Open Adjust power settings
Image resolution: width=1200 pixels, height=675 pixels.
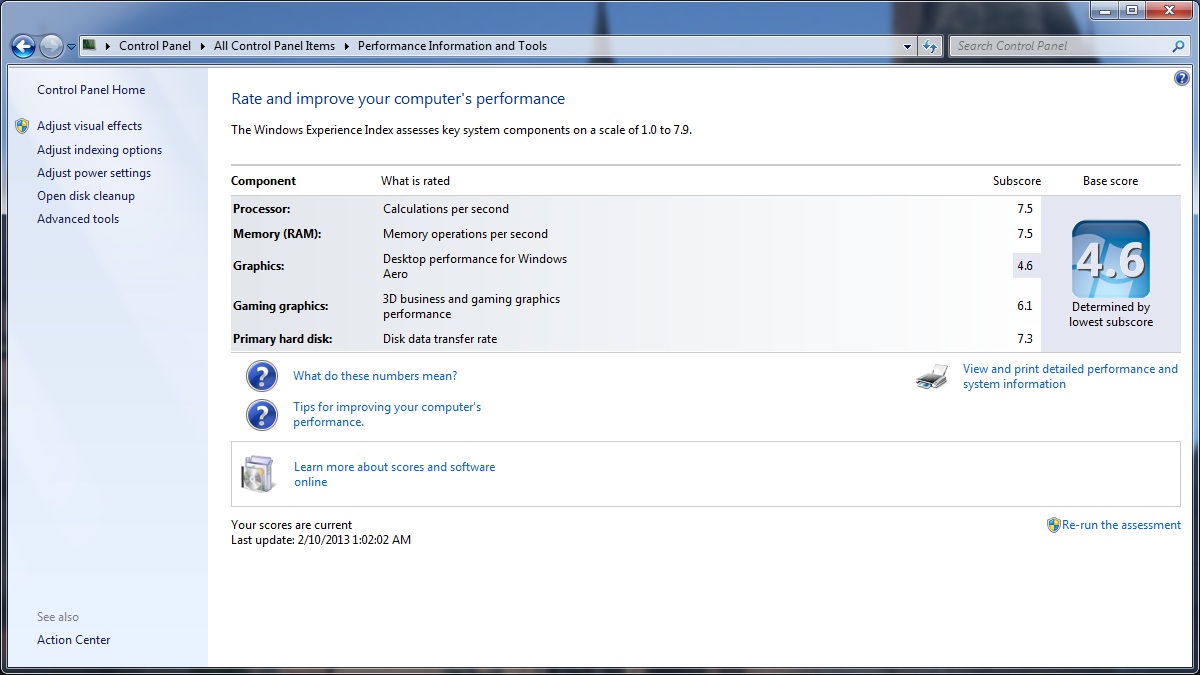point(94,173)
